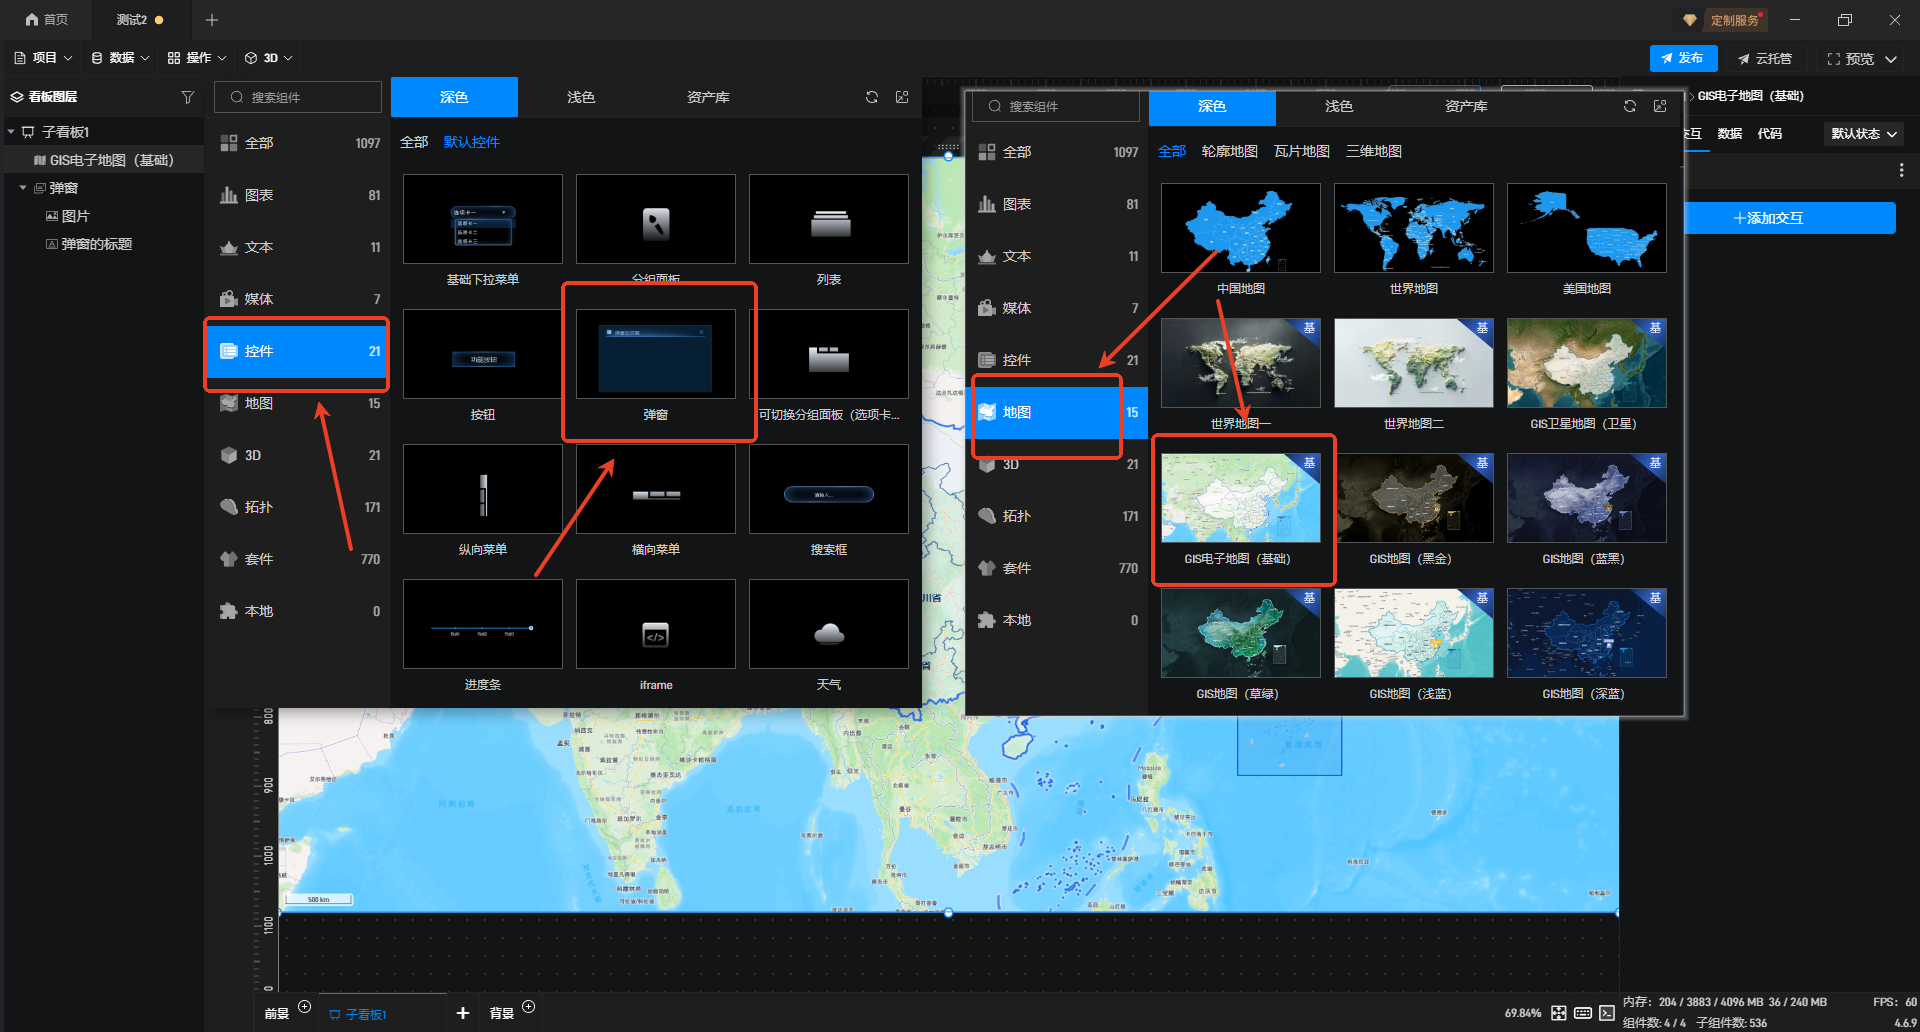The width and height of the screenshot is (1920, 1032).
Task: Collapse the 子看板1 tree node
Action: point(11,132)
